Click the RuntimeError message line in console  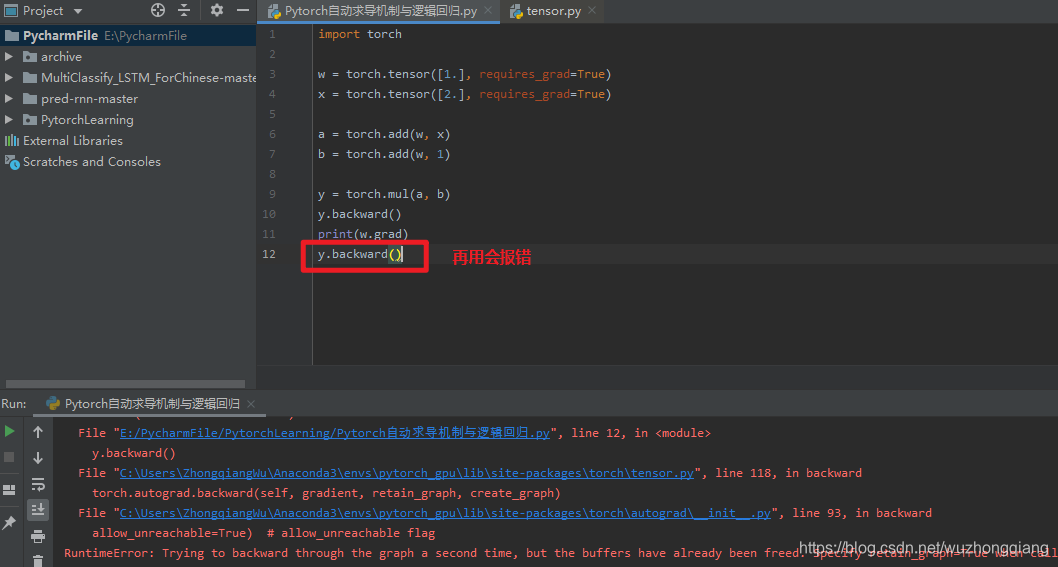[x=561, y=553]
